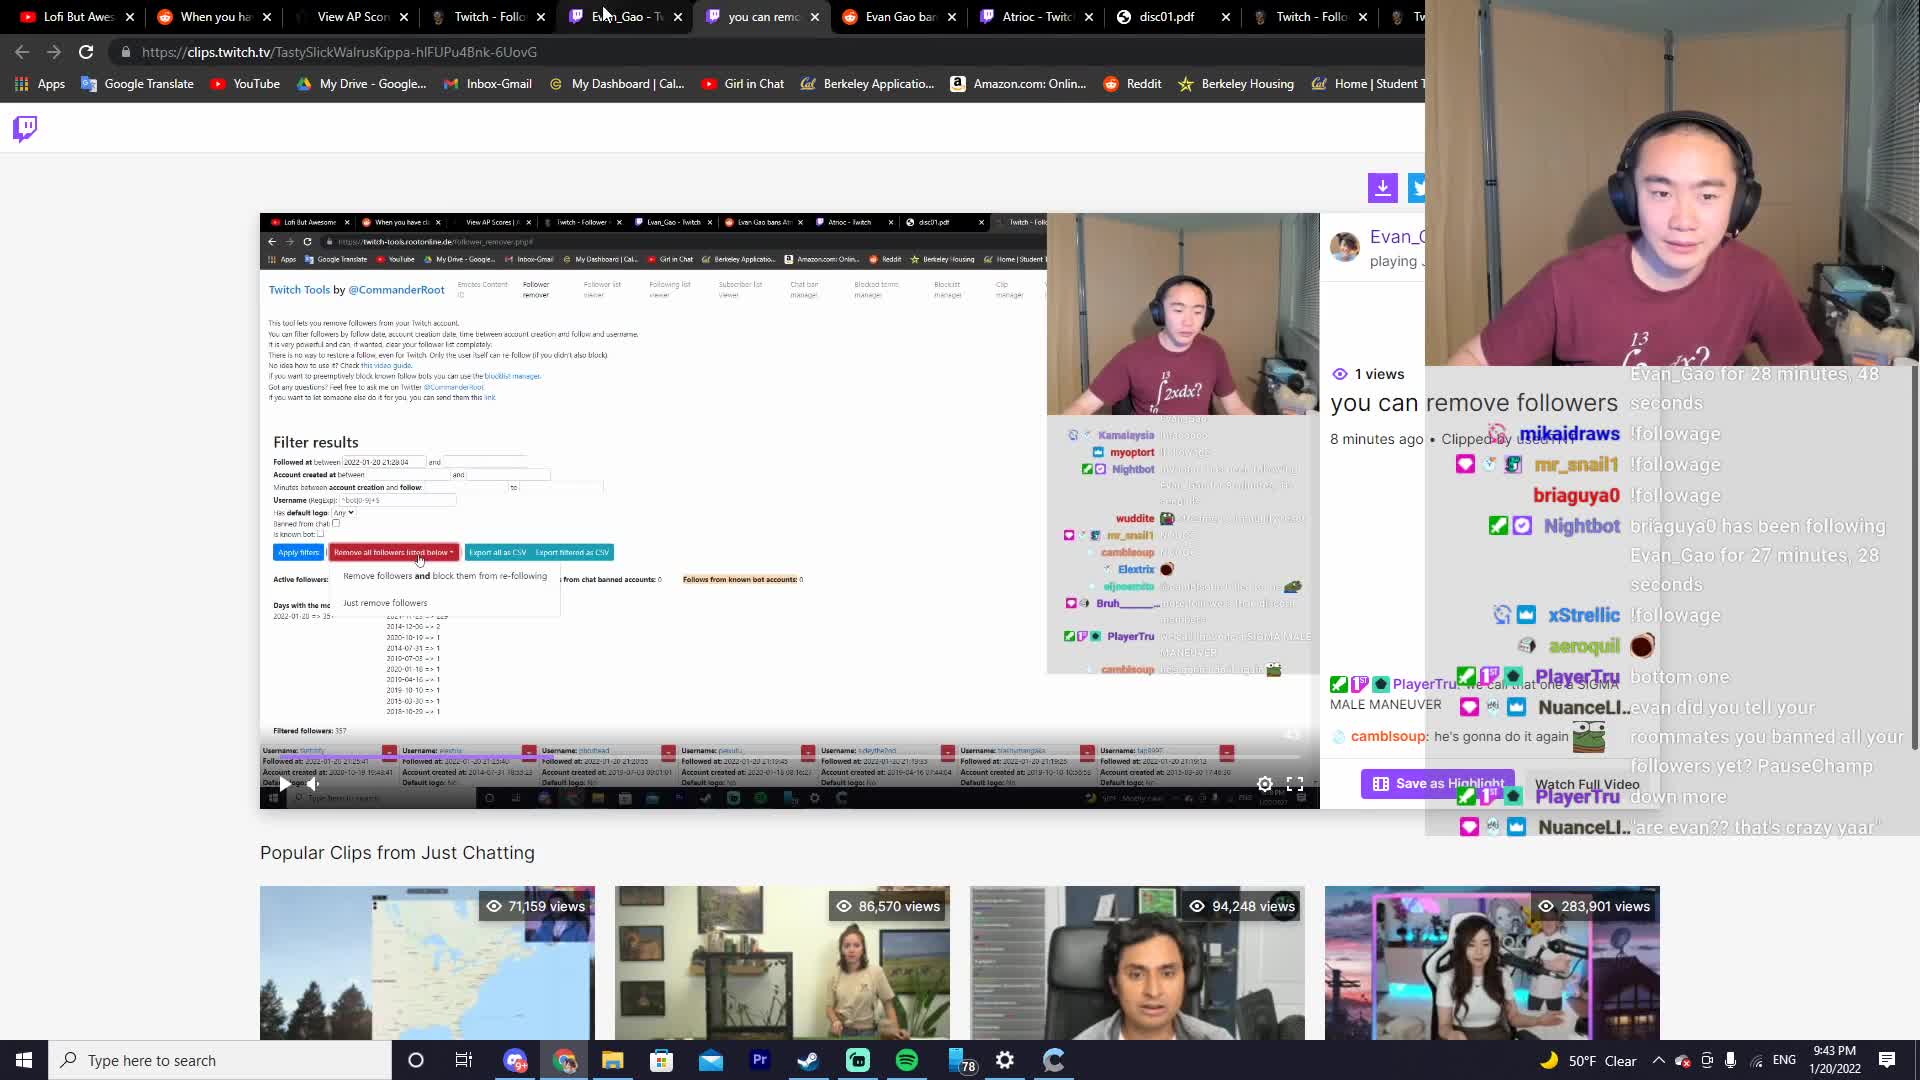
Task: Close the Lofi But Awes tab
Action: [x=130, y=17]
